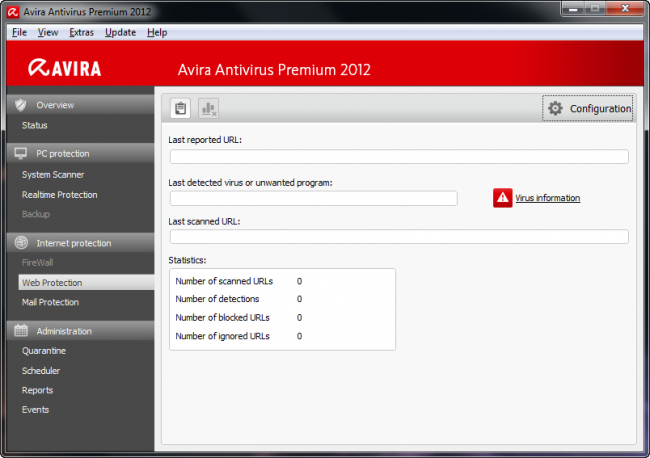Click the Last detected virus field
This screenshot has width=650, height=458.
coord(313,198)
